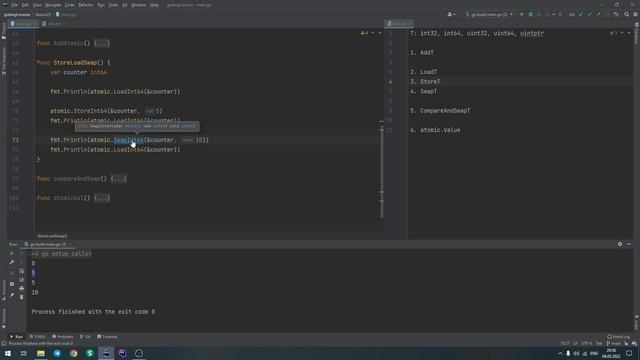Run the go build main.go configuration
640x360 pixels.
click(522, 14)
